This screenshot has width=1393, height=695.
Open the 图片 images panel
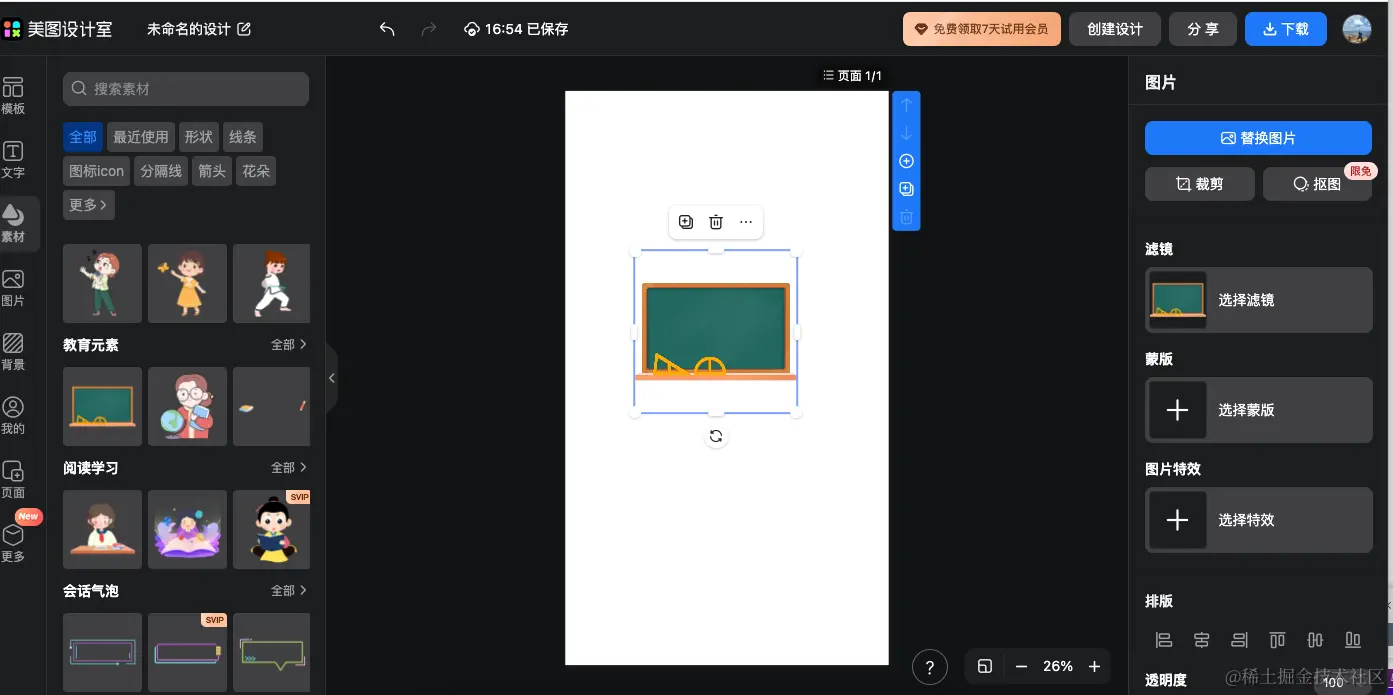pyautogui.click(x=14, y=287)
